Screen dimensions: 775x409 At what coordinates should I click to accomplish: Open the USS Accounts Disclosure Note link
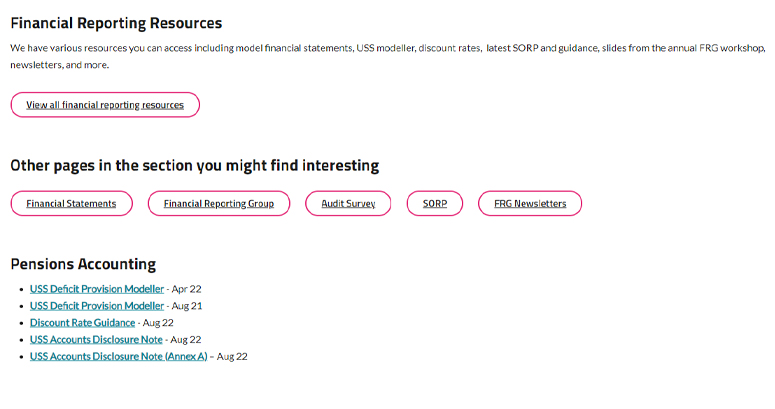coord(96,340)
